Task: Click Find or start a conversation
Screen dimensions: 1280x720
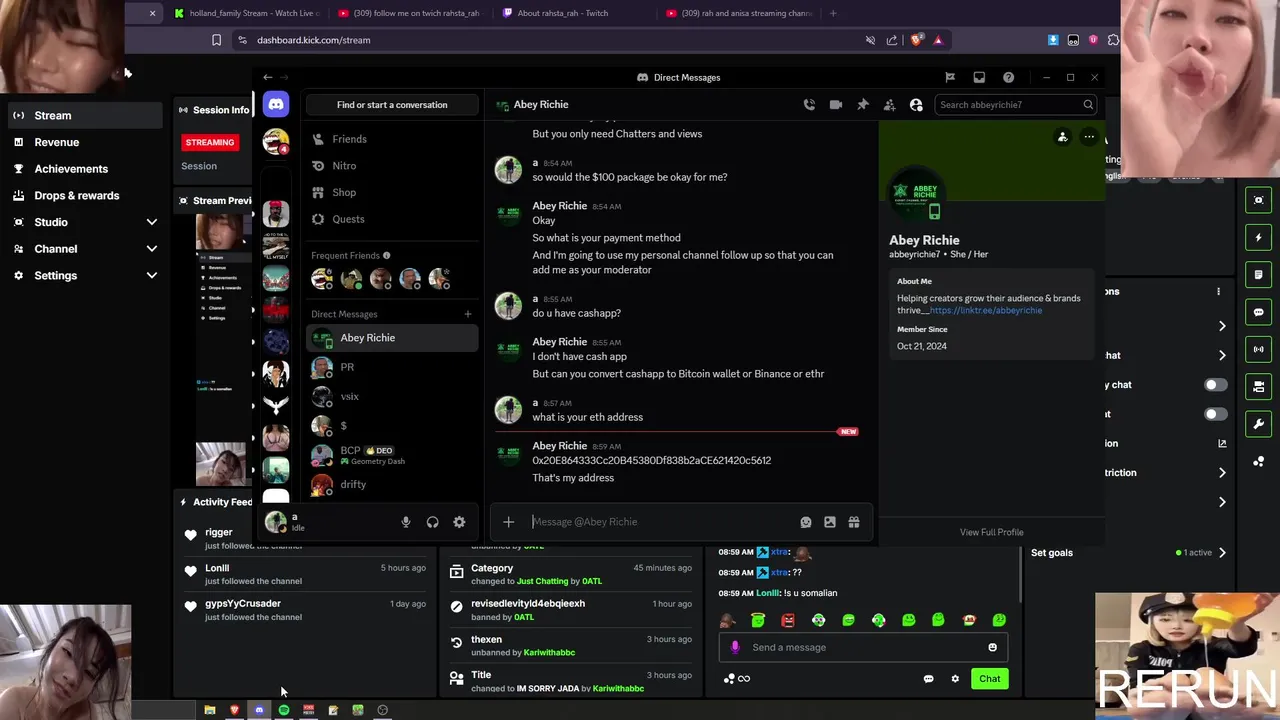Action: point(392,104)
